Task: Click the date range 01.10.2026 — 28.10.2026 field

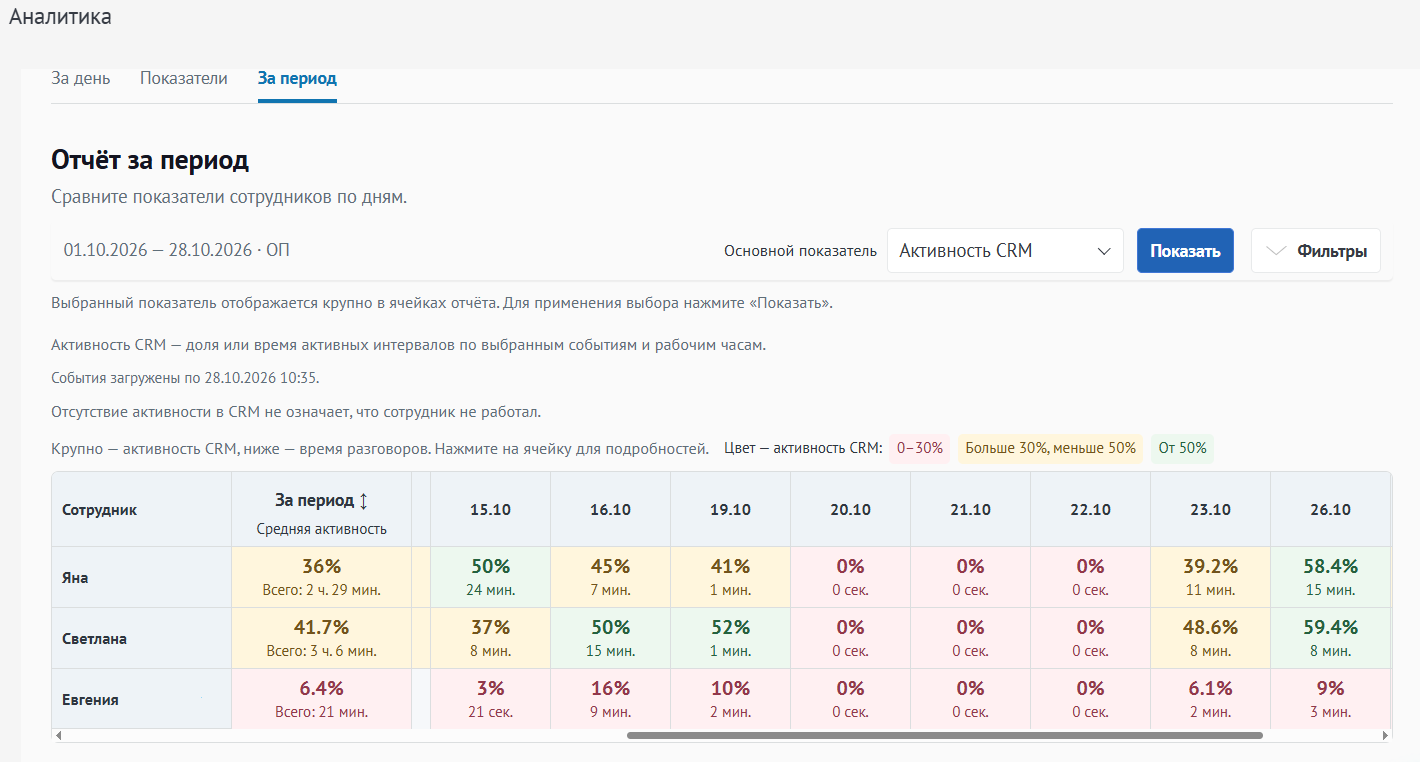Action: (x=177, y=250)
